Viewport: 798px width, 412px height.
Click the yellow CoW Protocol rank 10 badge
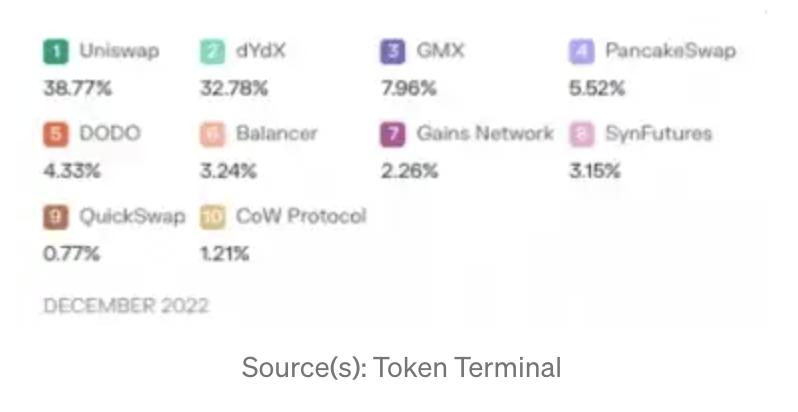[213, 217]
